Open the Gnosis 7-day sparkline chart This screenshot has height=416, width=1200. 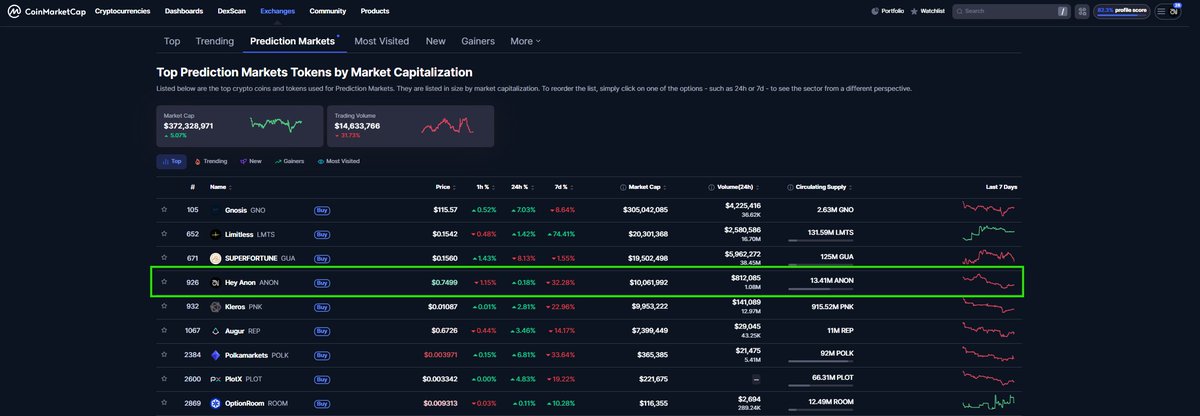click(988, 210)
